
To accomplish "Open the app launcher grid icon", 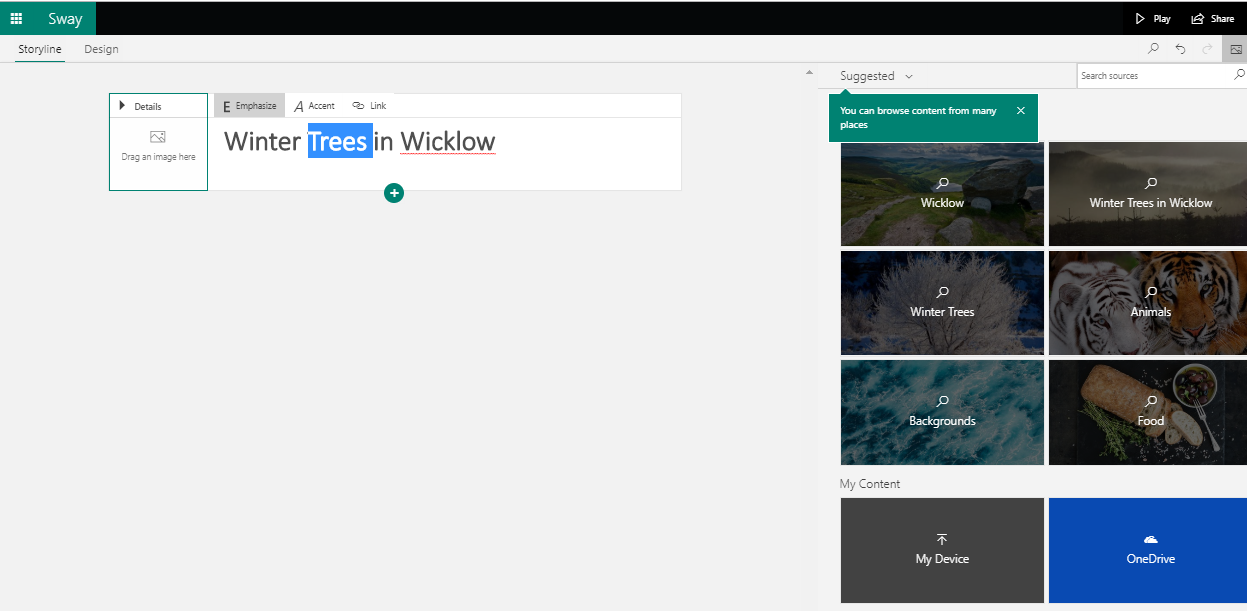I will click(x=16, y=18).
